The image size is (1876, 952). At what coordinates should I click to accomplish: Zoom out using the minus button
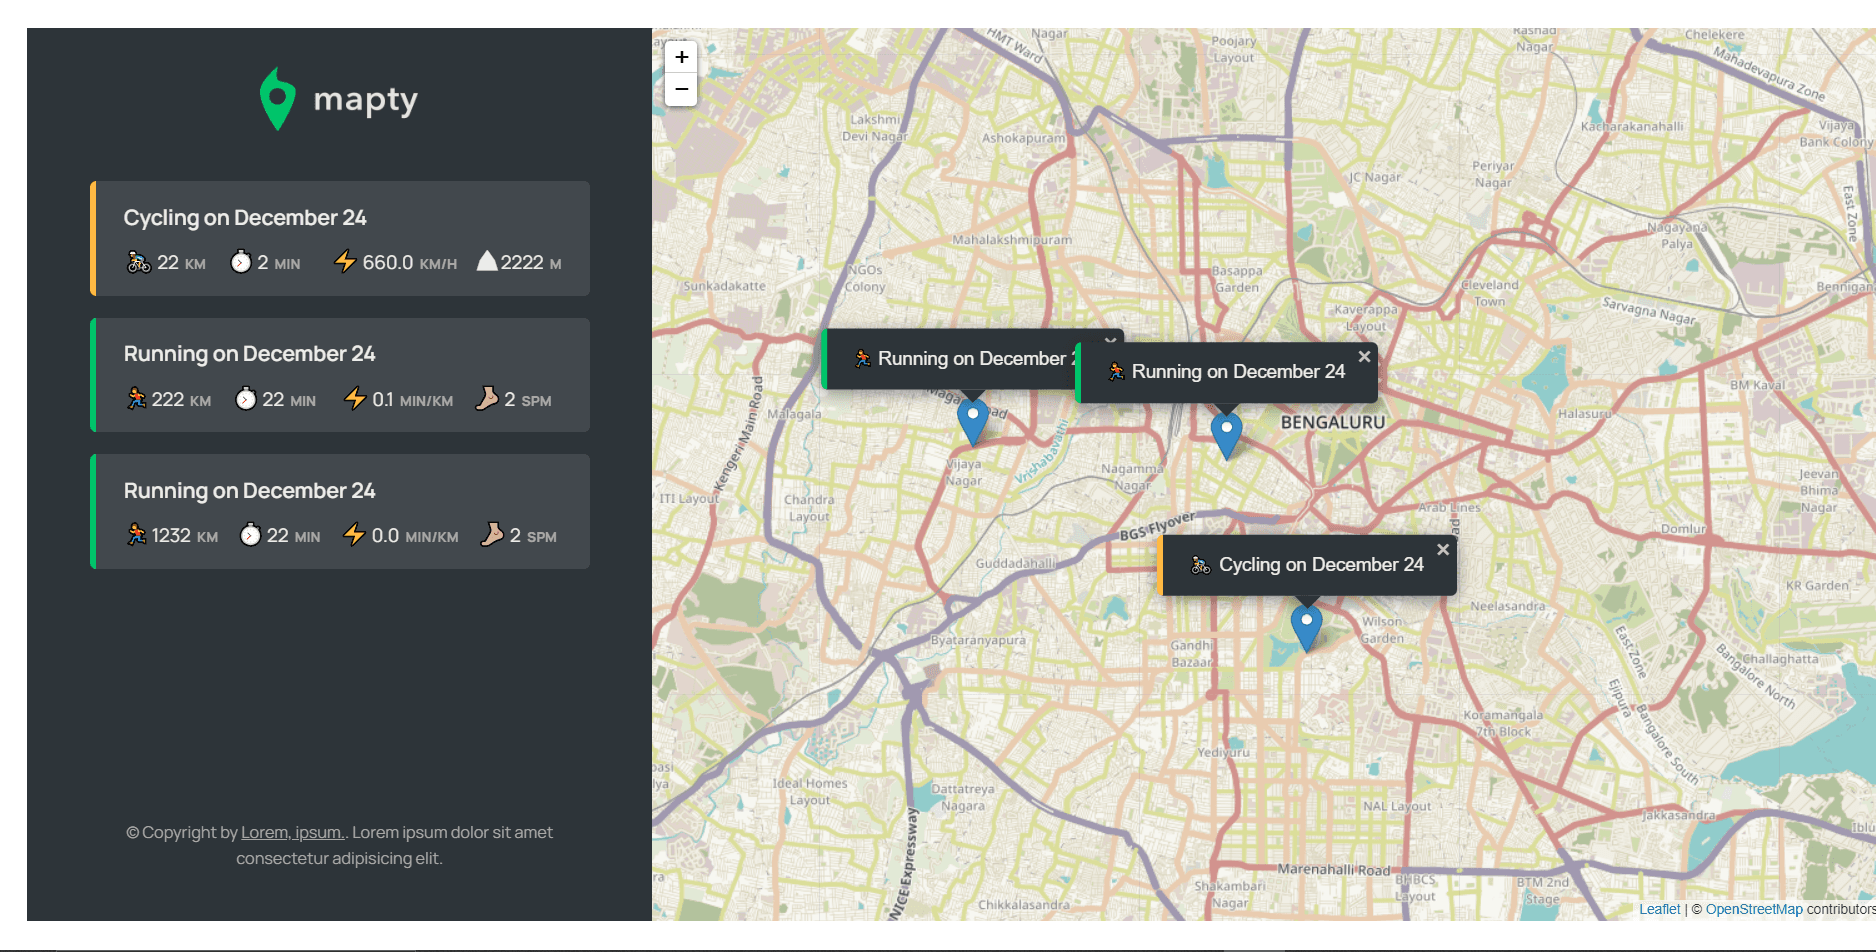[x=681, y=89]
